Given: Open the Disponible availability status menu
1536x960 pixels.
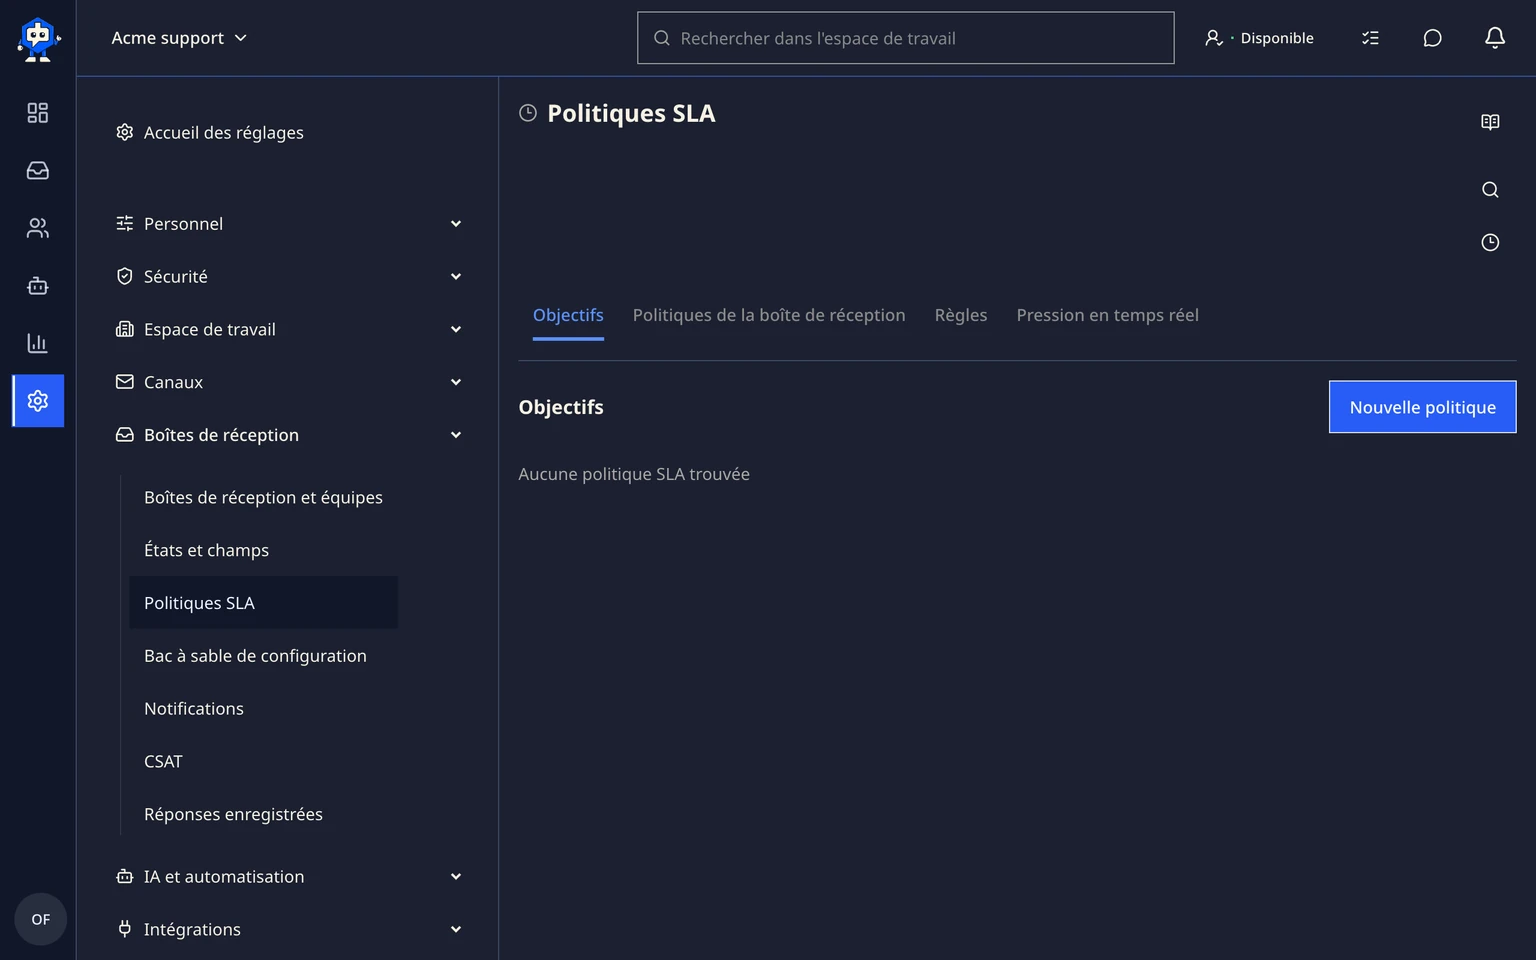Looking at the screenshot, I should pos(1259,38).
